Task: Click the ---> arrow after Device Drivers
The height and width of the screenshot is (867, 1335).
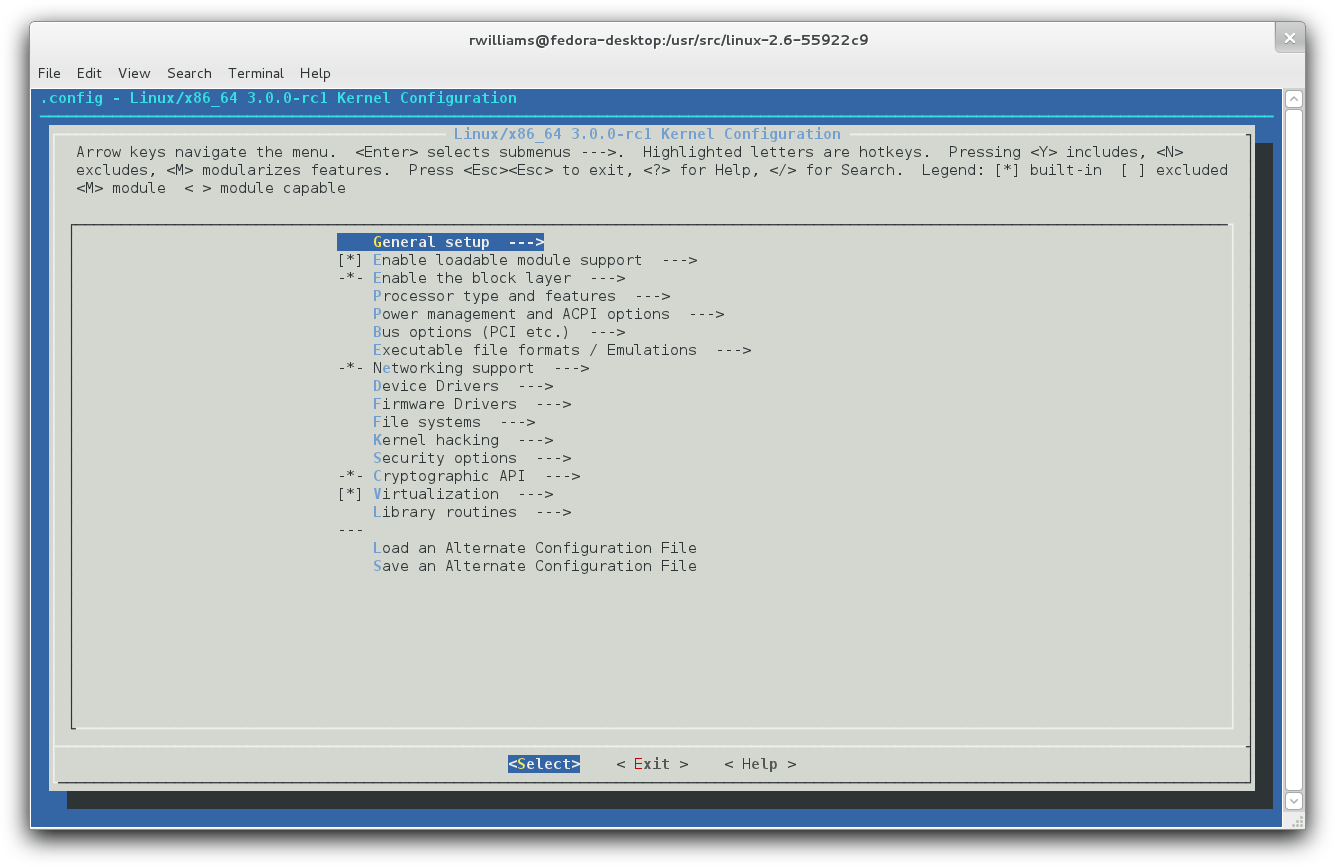Action: 535,386
